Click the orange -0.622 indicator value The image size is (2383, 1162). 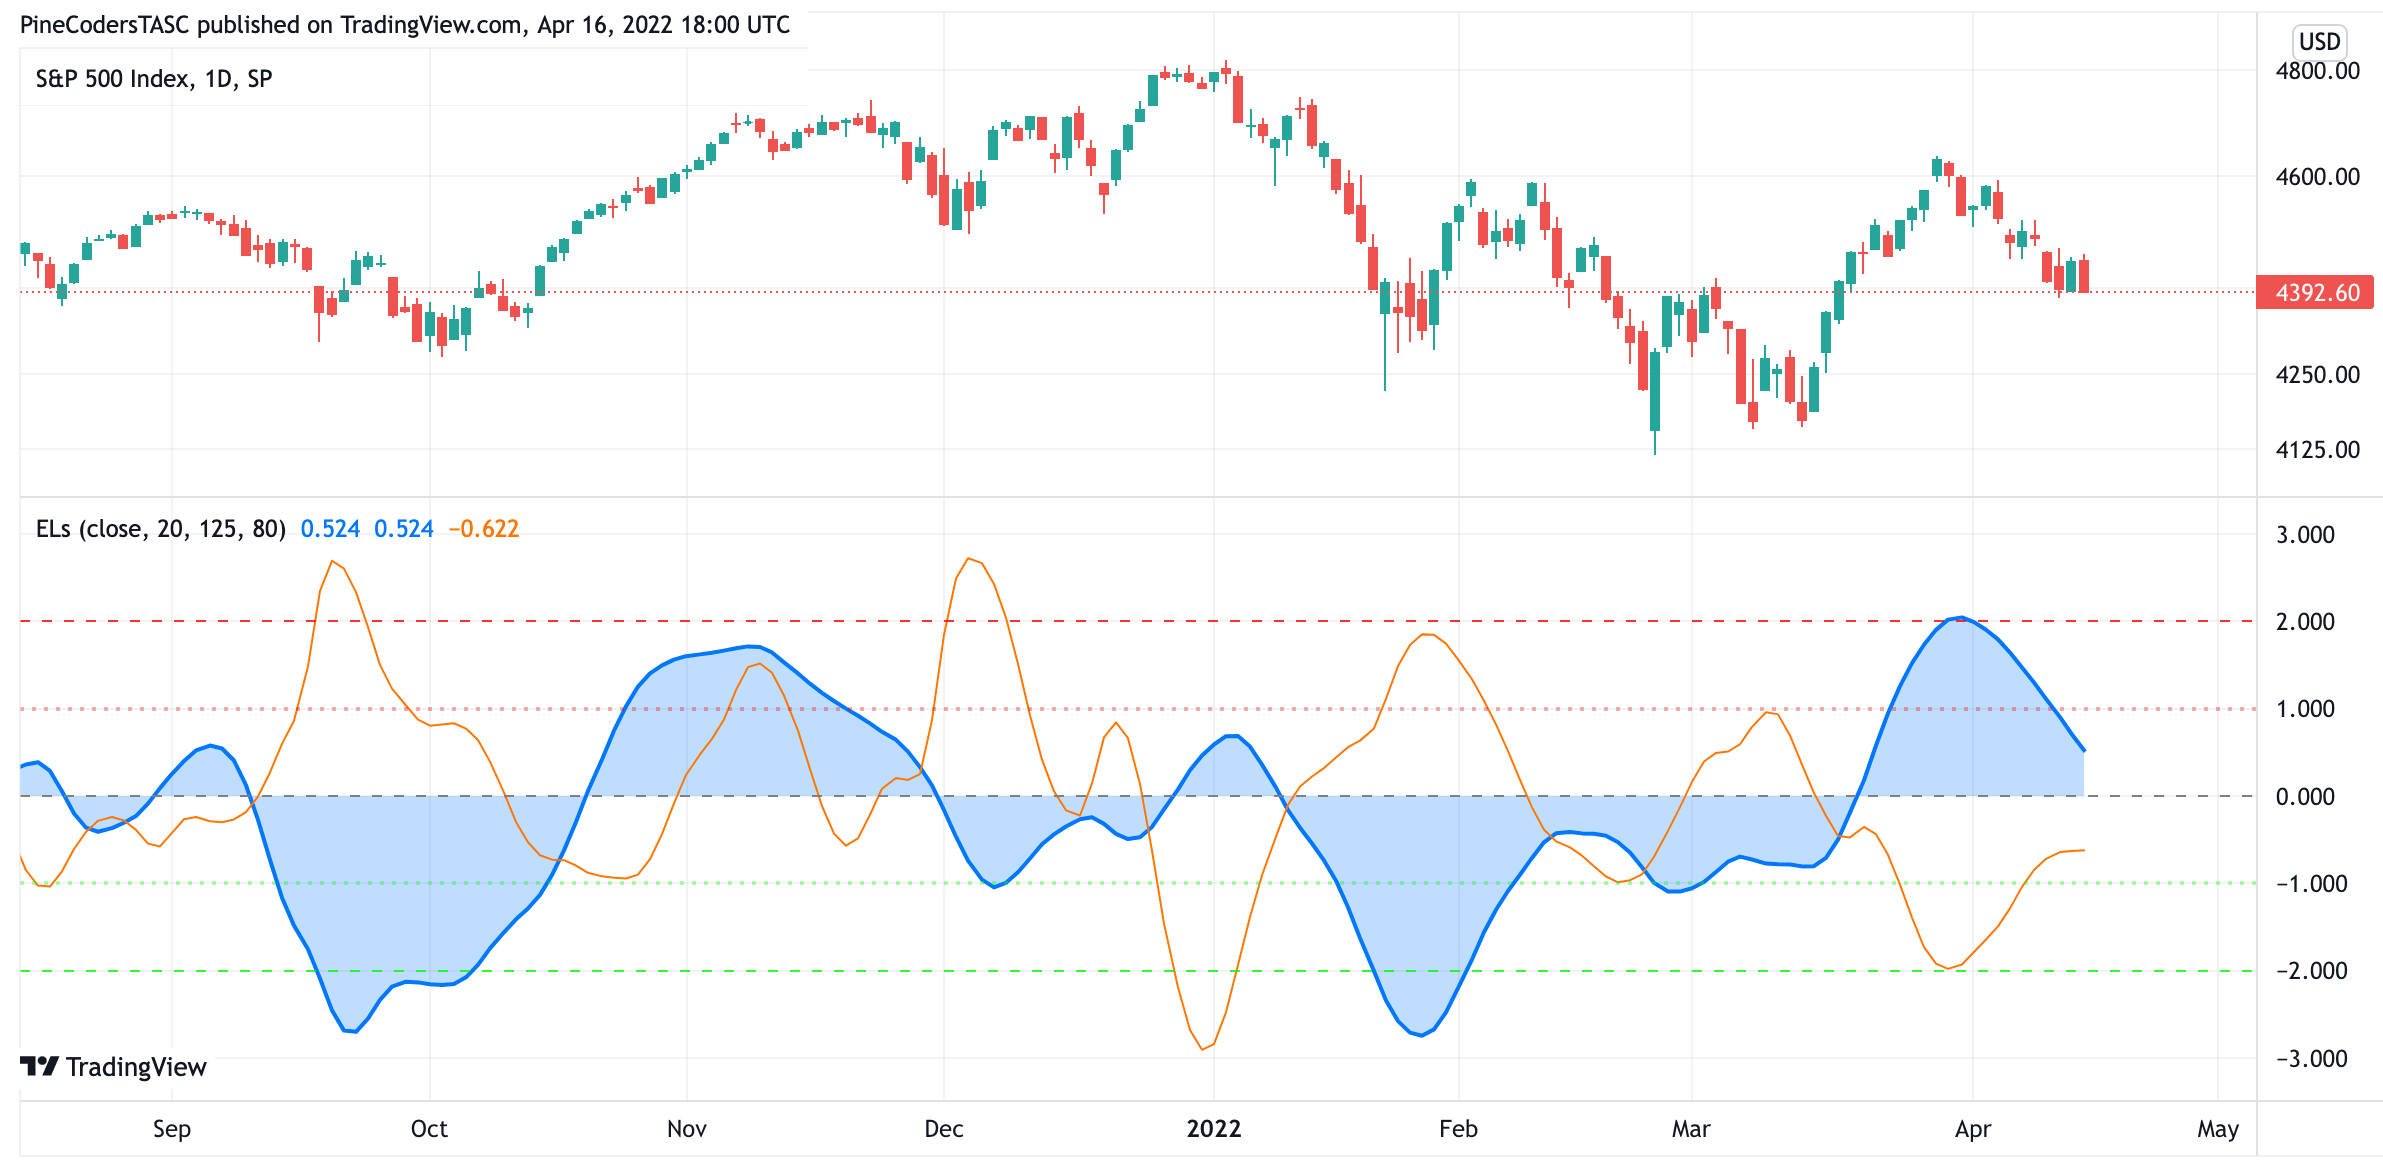(x=484, y=529)
